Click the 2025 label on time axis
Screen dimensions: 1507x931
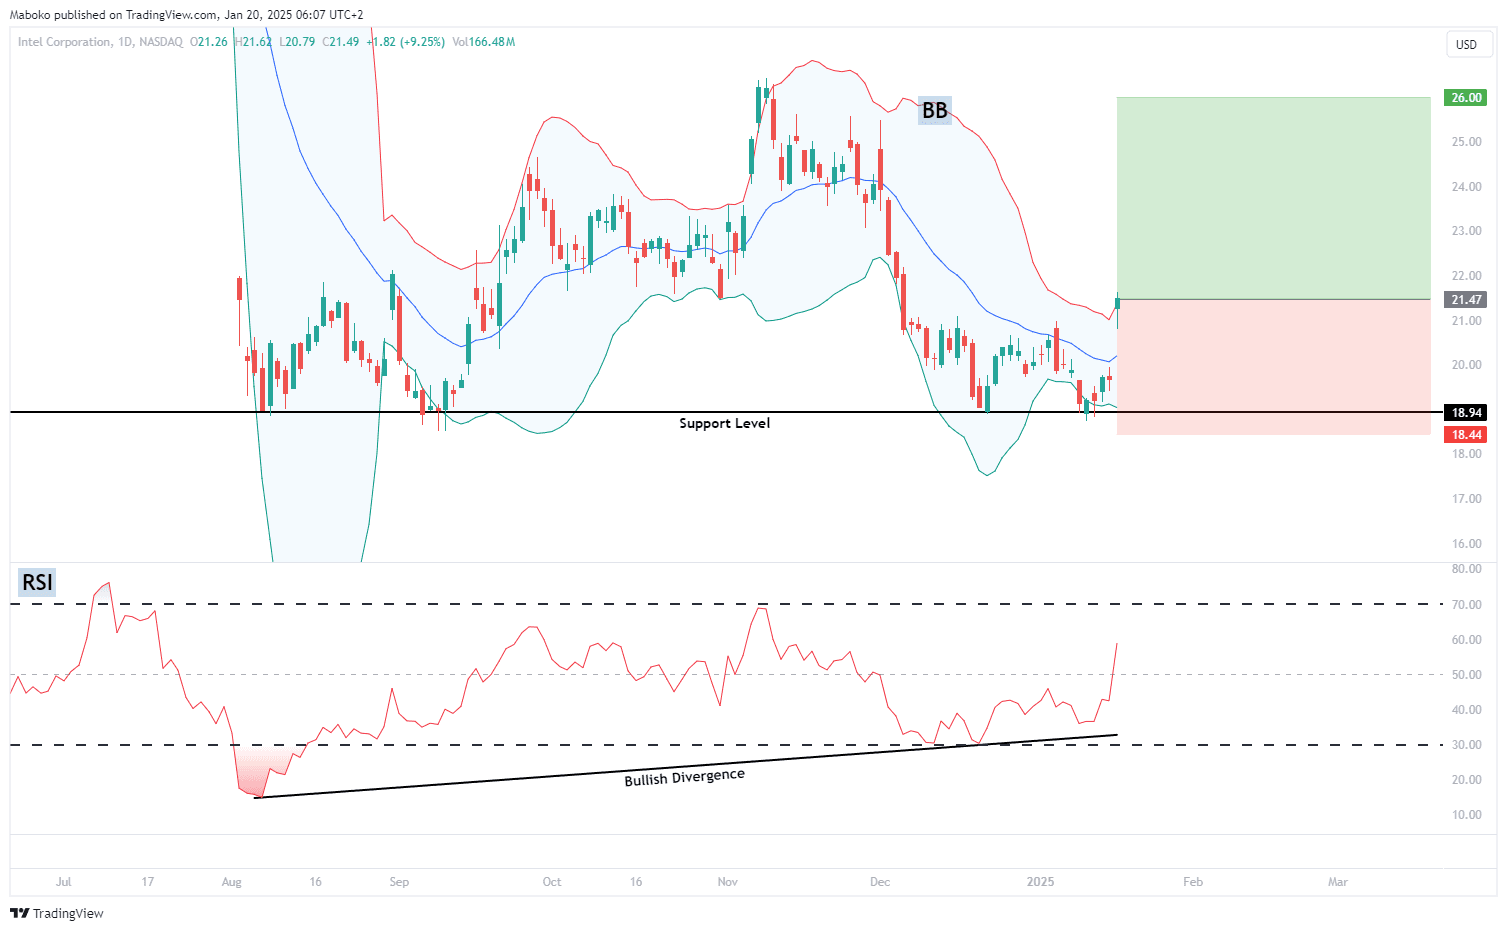(x=1041, y=882)
